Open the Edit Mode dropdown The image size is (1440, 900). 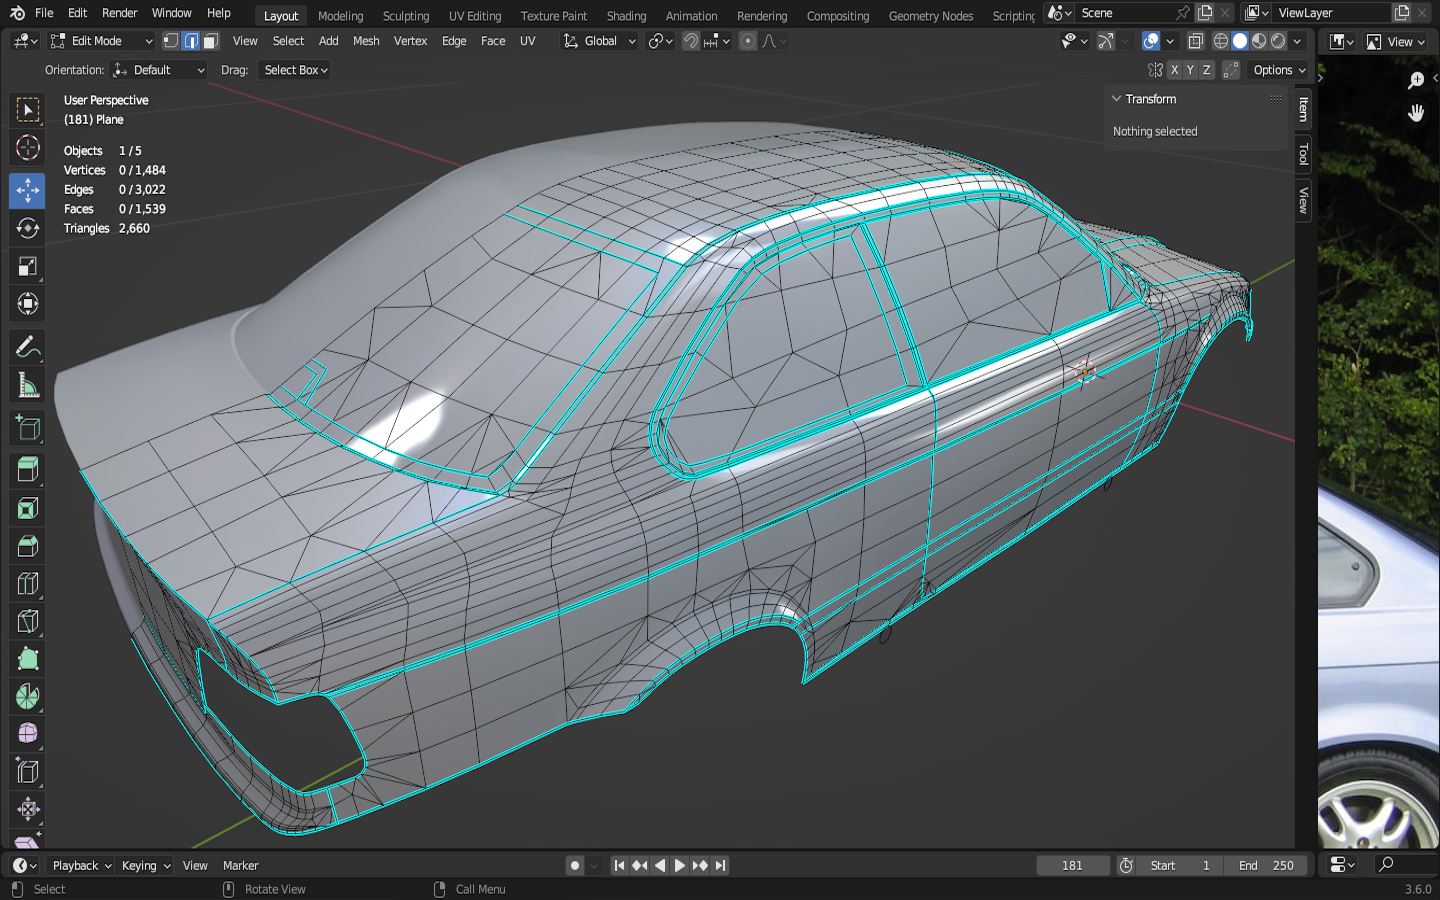tap(101, 41)
